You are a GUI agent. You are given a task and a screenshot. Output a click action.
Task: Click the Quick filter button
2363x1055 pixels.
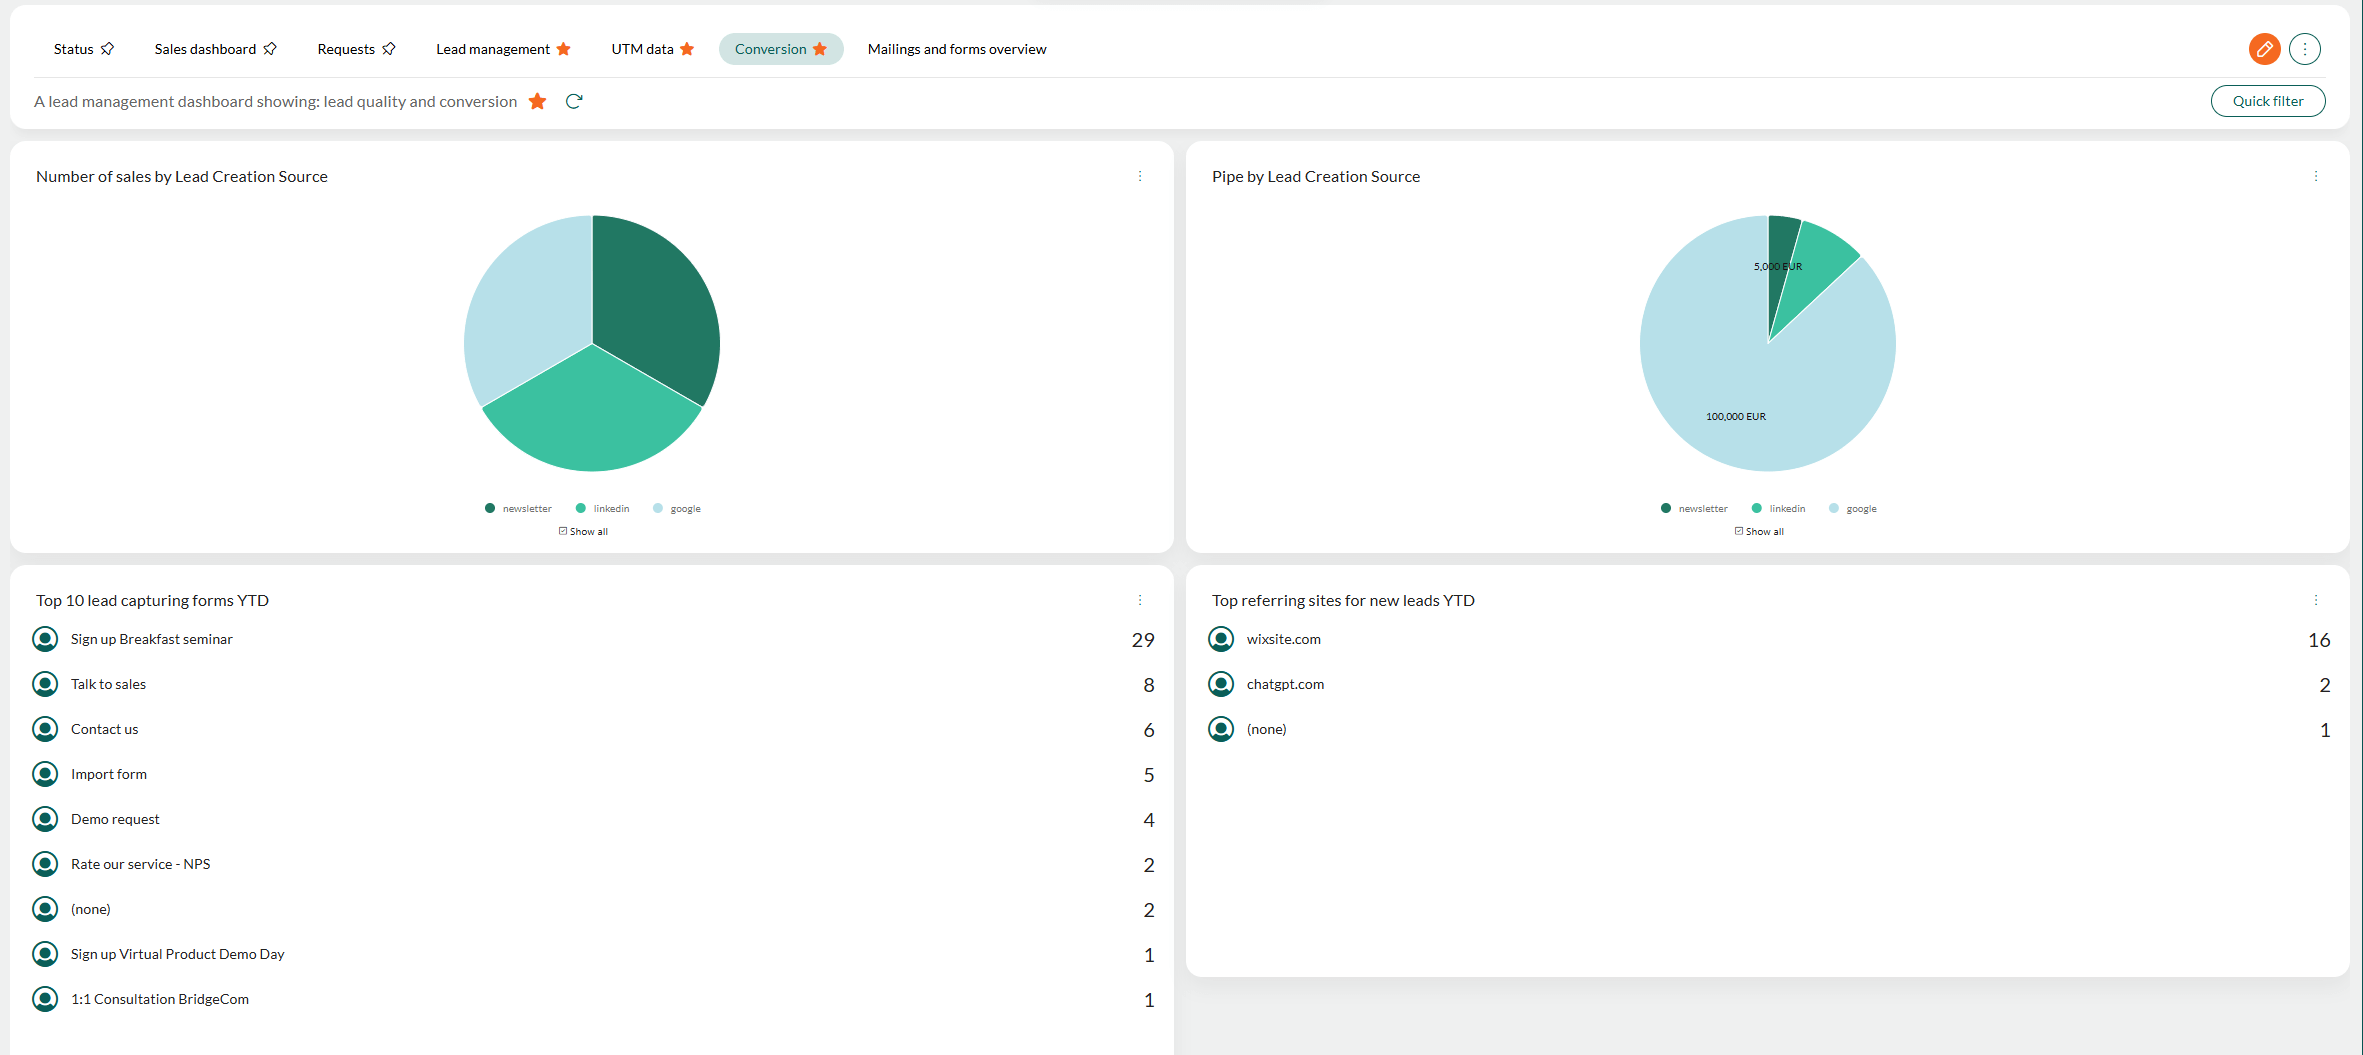click(2267, 101)
